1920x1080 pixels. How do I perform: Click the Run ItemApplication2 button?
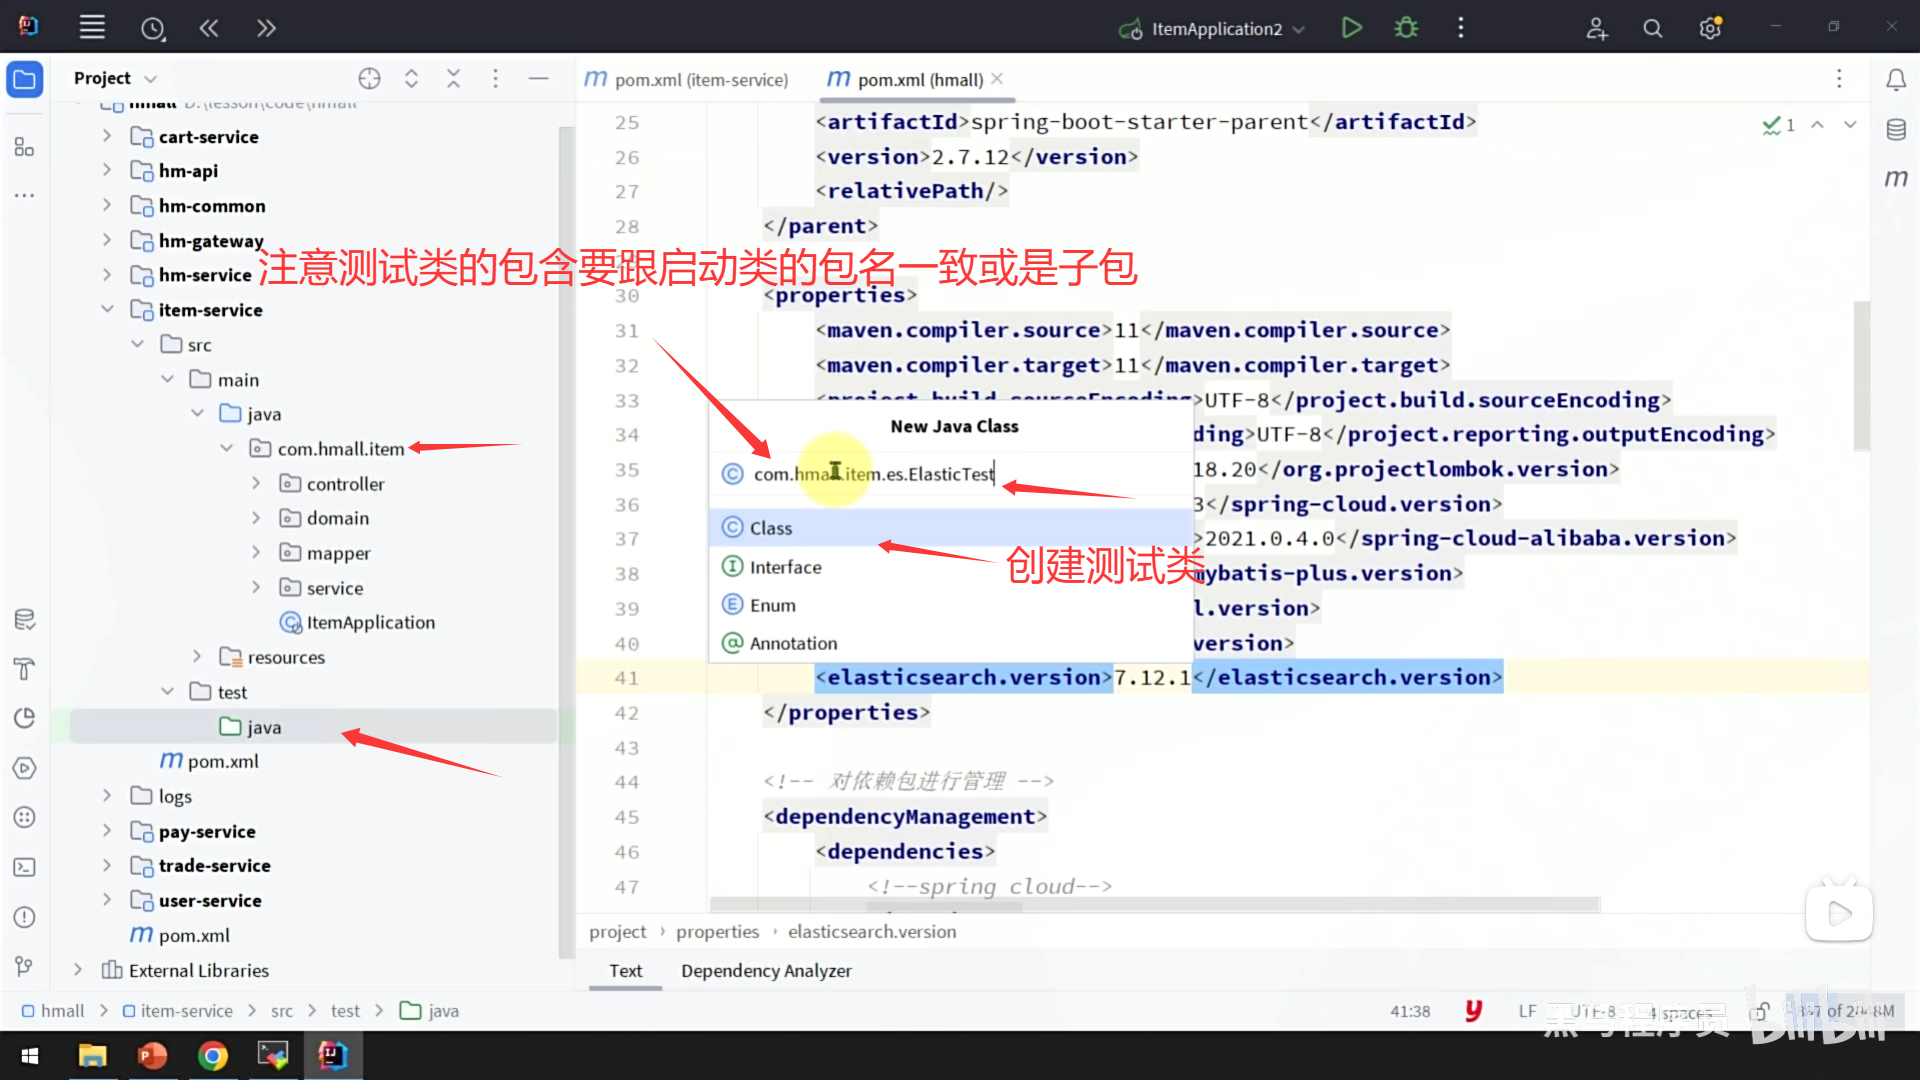1351,28
